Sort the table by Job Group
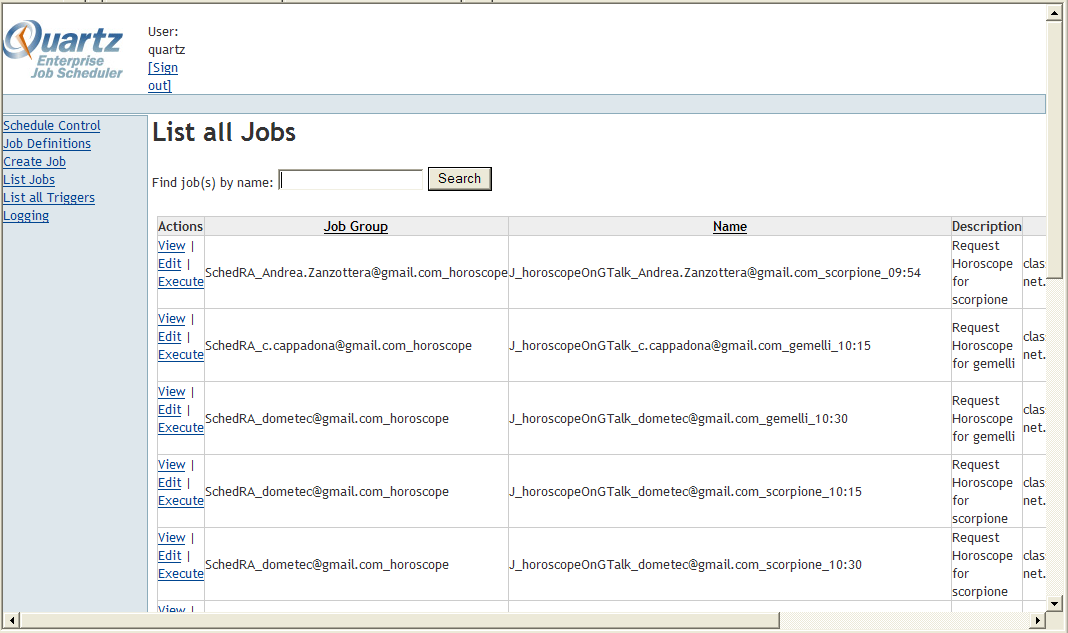 pyautogui.click(x=355, y=227)
